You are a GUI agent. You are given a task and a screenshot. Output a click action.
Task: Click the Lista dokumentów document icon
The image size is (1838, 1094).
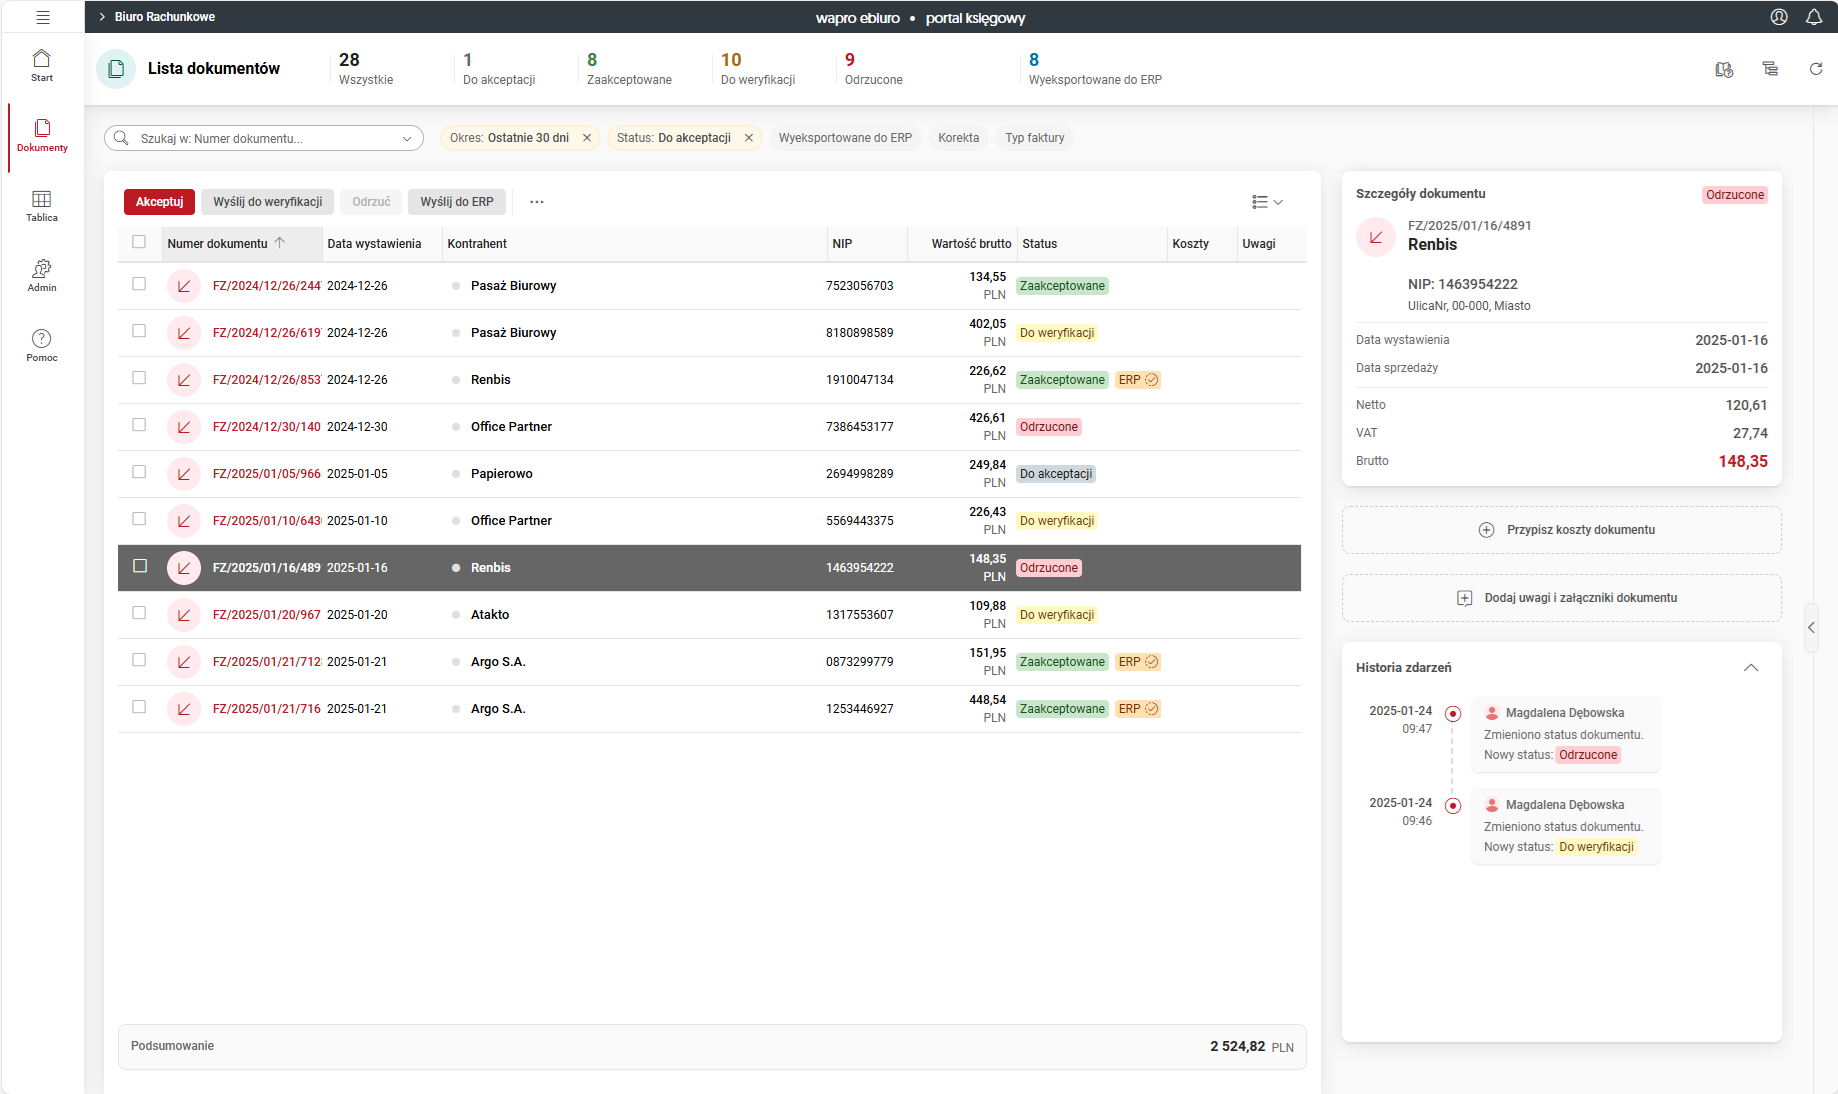tap(116, 69)
